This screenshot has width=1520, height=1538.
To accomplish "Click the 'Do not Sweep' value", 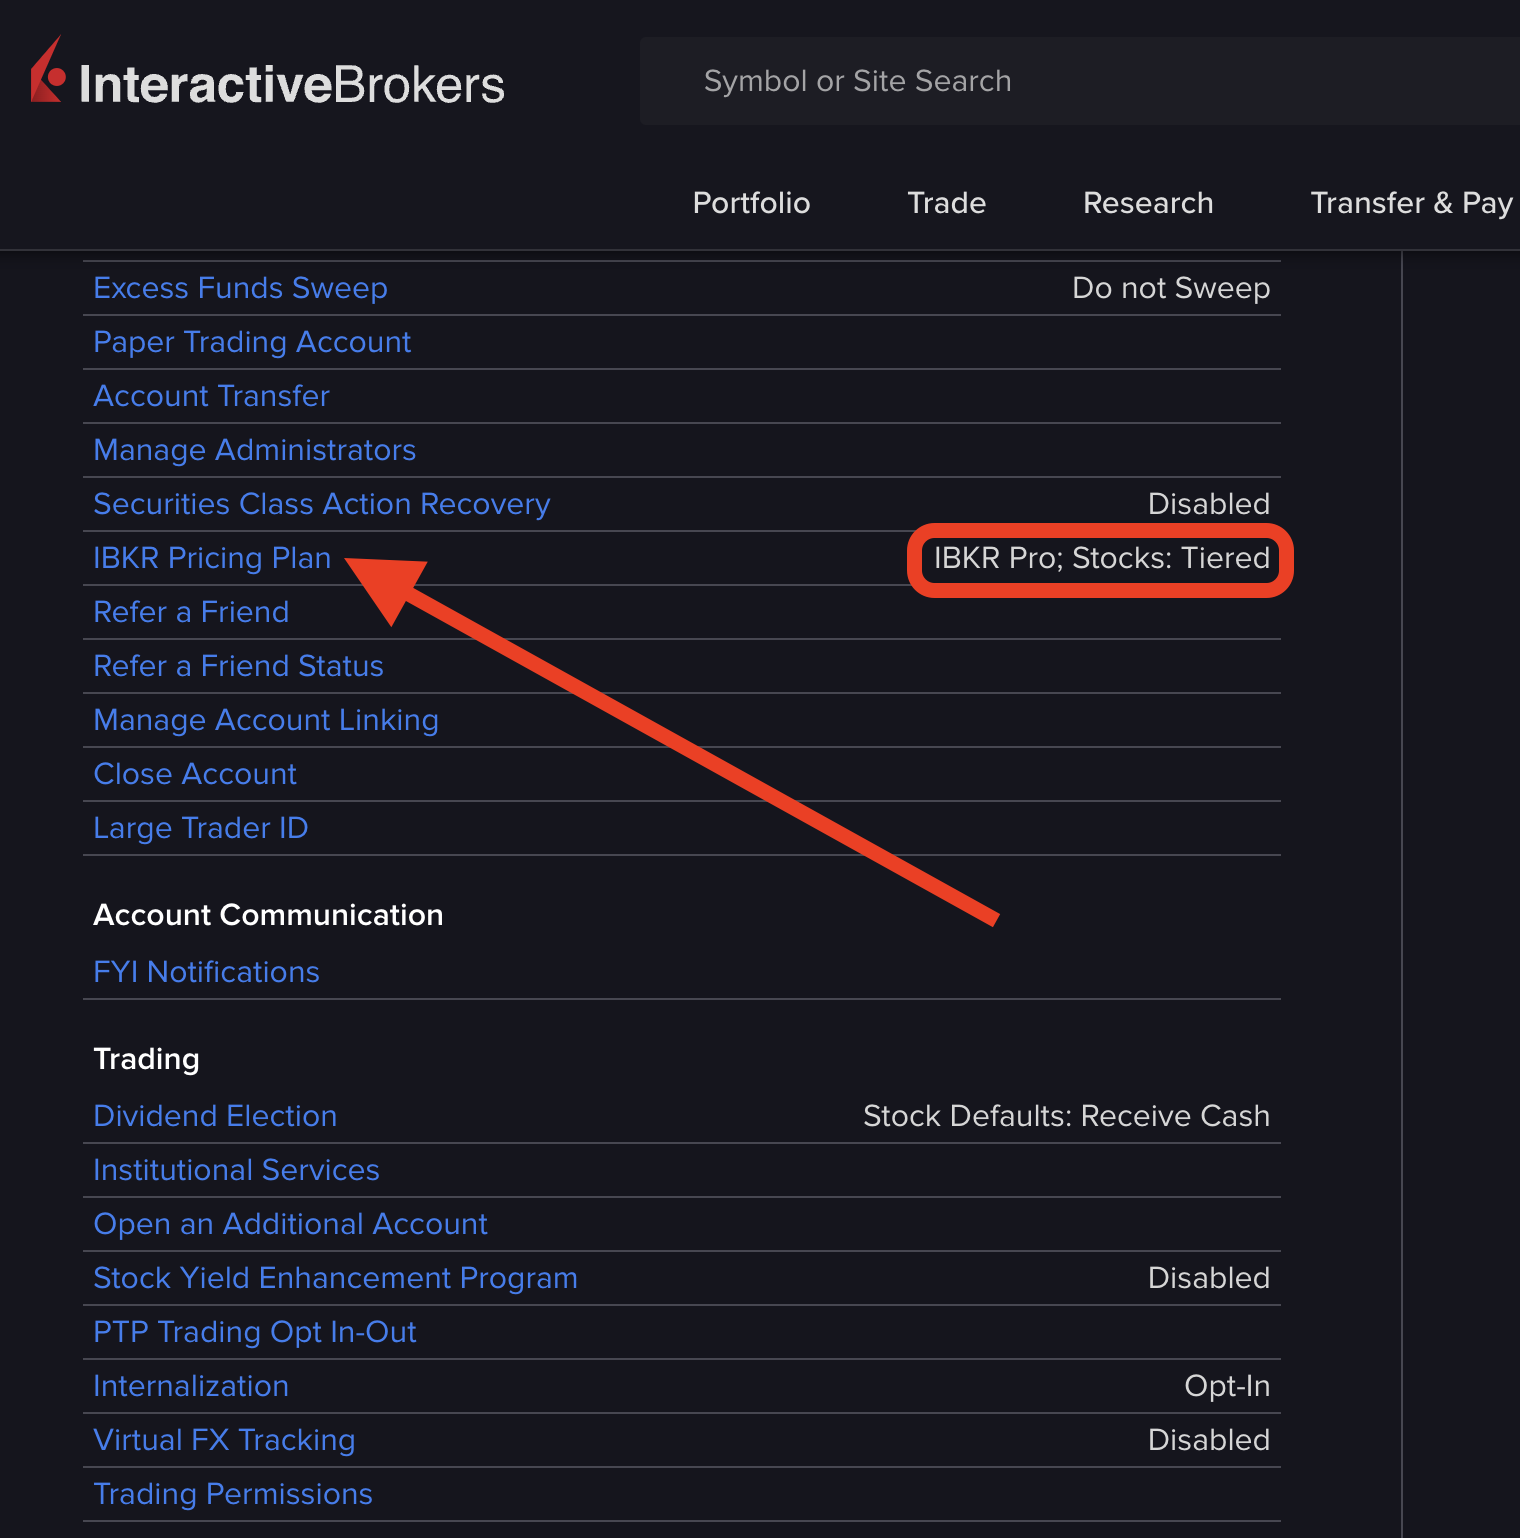I will pos(1171,288).
